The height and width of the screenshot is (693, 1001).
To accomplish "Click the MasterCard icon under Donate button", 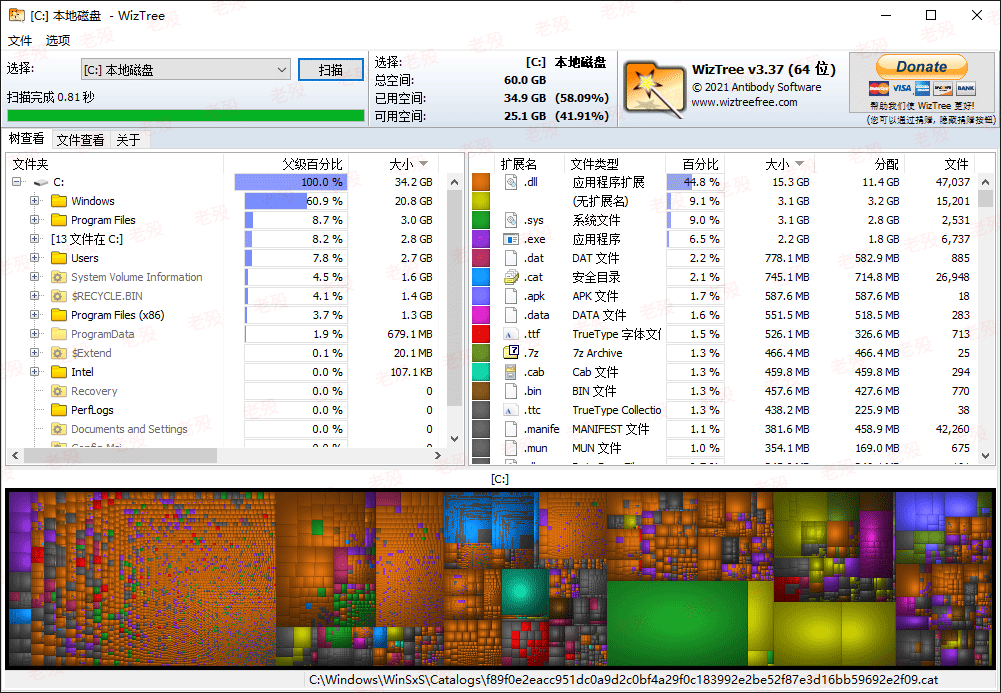I will point(879,89).
